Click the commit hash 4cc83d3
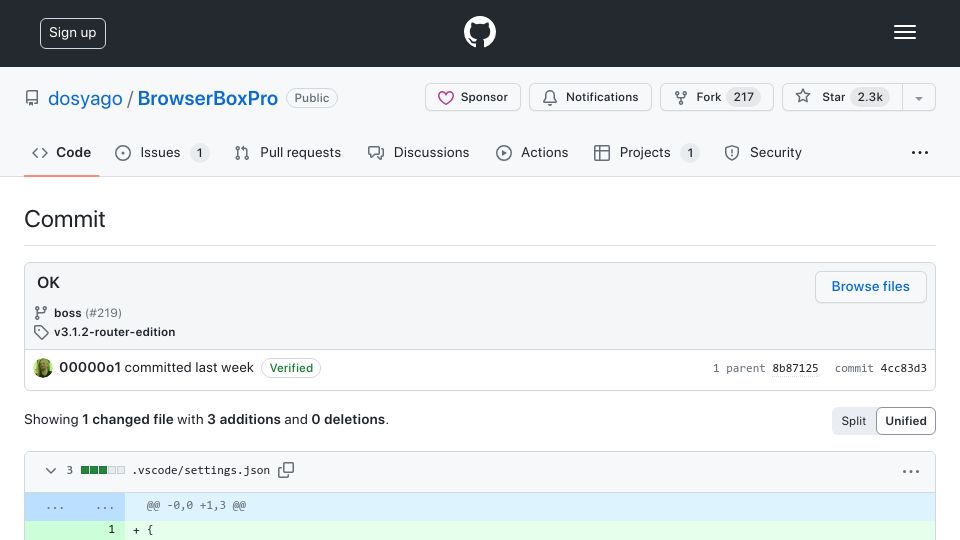The image size is (960, 540). coord(903,368)
